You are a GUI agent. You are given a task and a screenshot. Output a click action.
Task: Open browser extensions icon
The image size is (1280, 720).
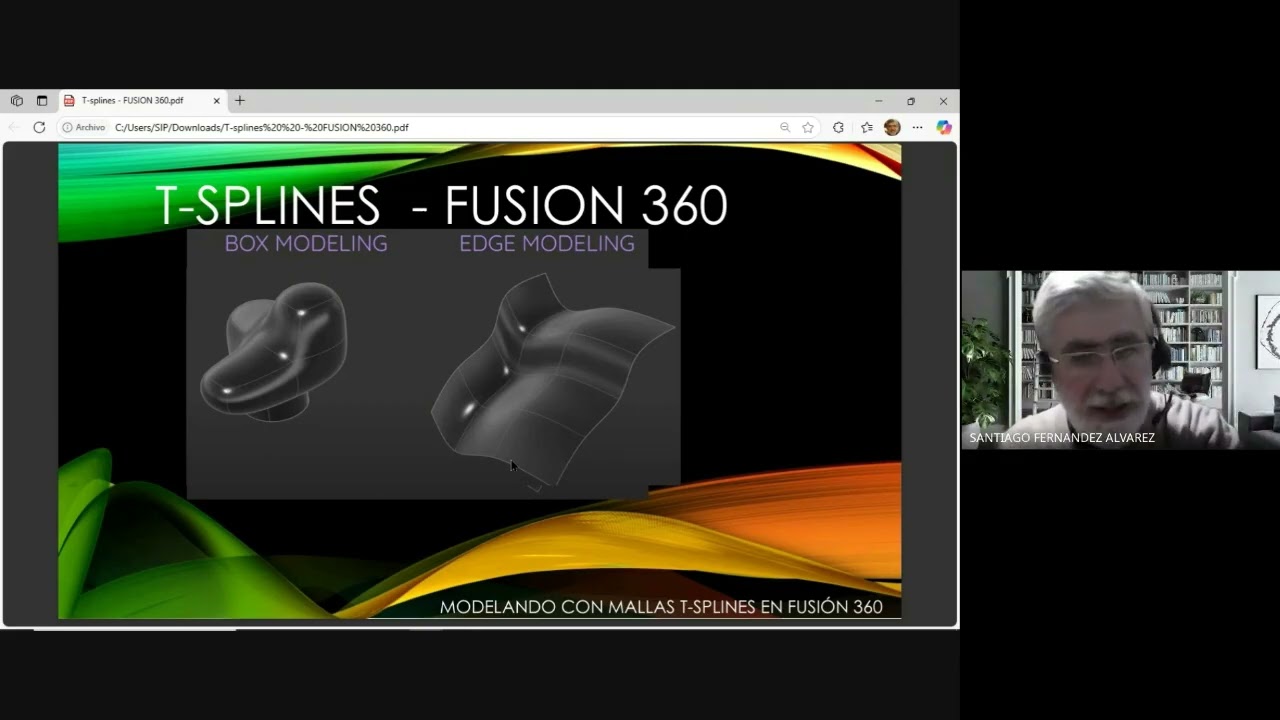point(838,127)
